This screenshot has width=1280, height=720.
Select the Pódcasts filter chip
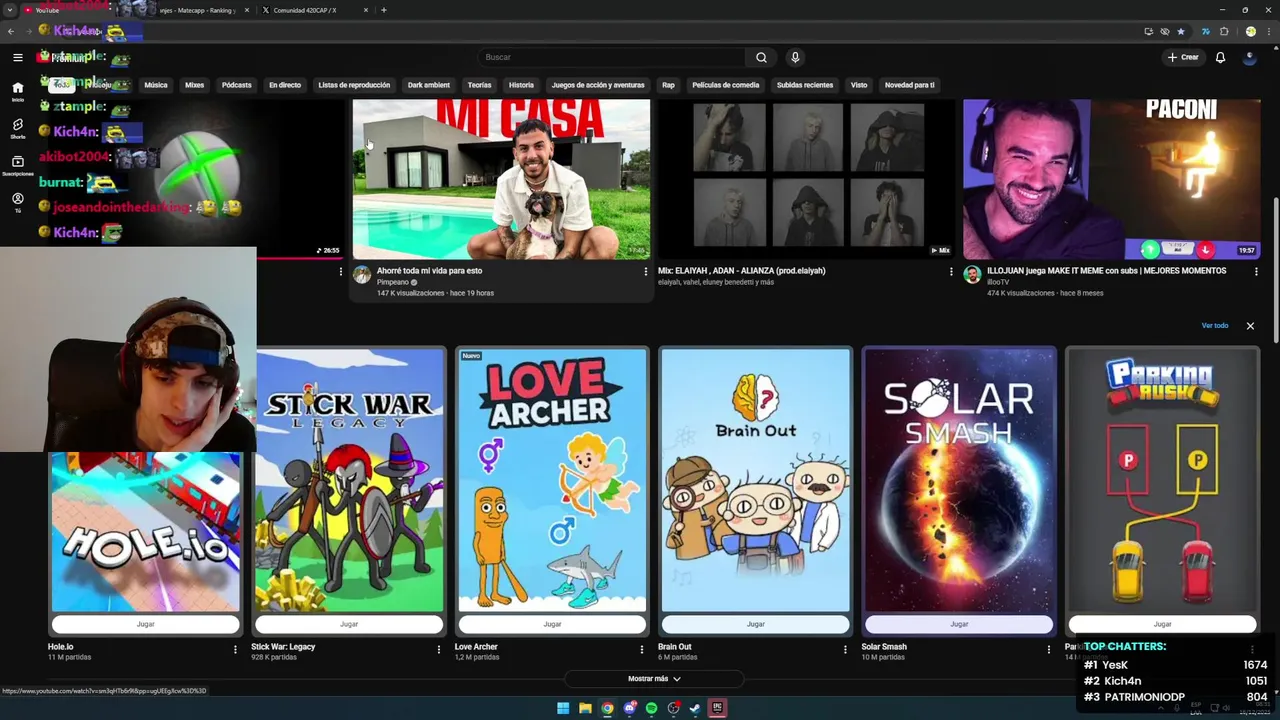point(236,85)
